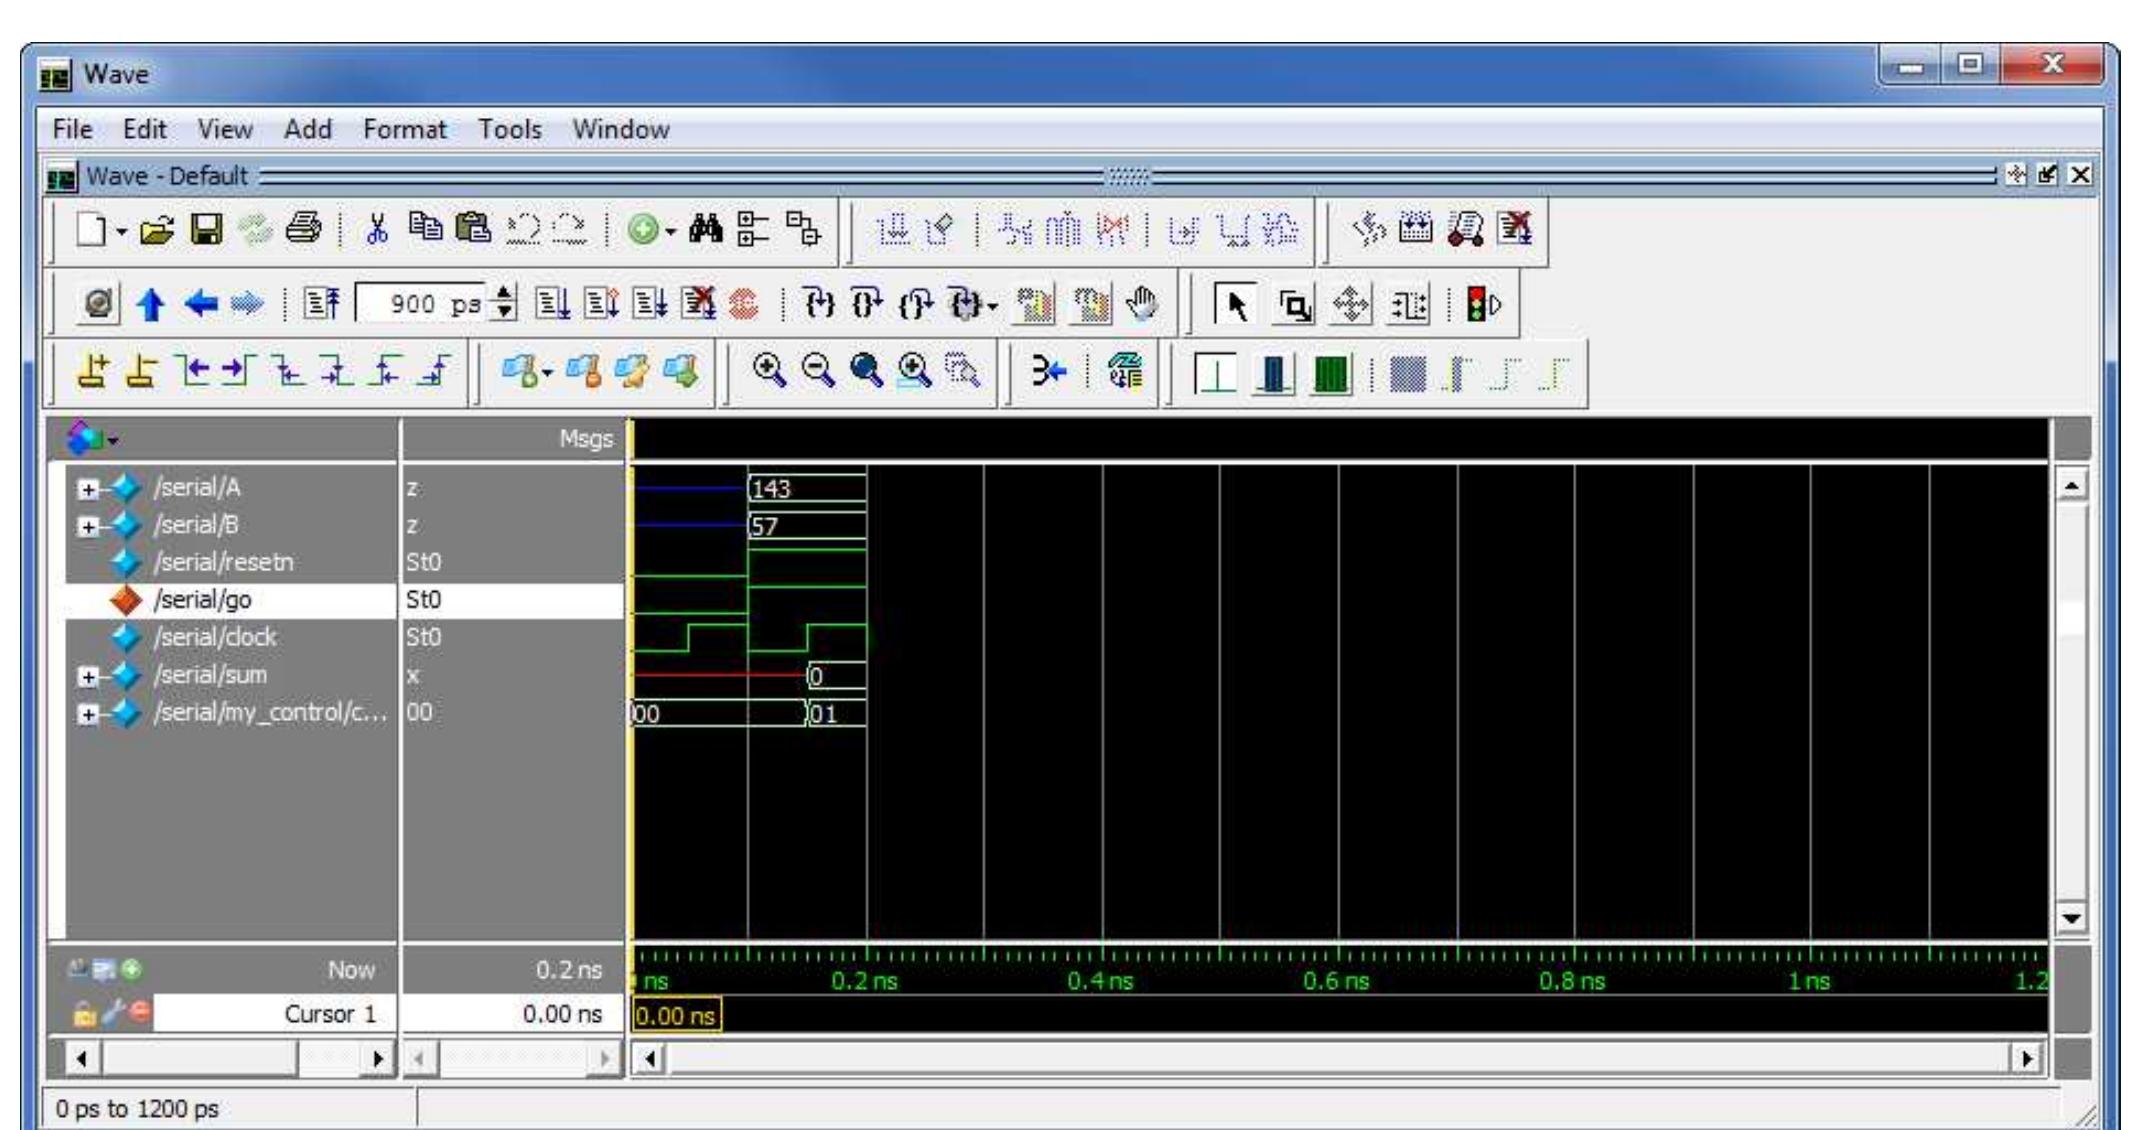2129x1130 pixels.
Task: Step the run length value spinner
Action: [505, 304]
